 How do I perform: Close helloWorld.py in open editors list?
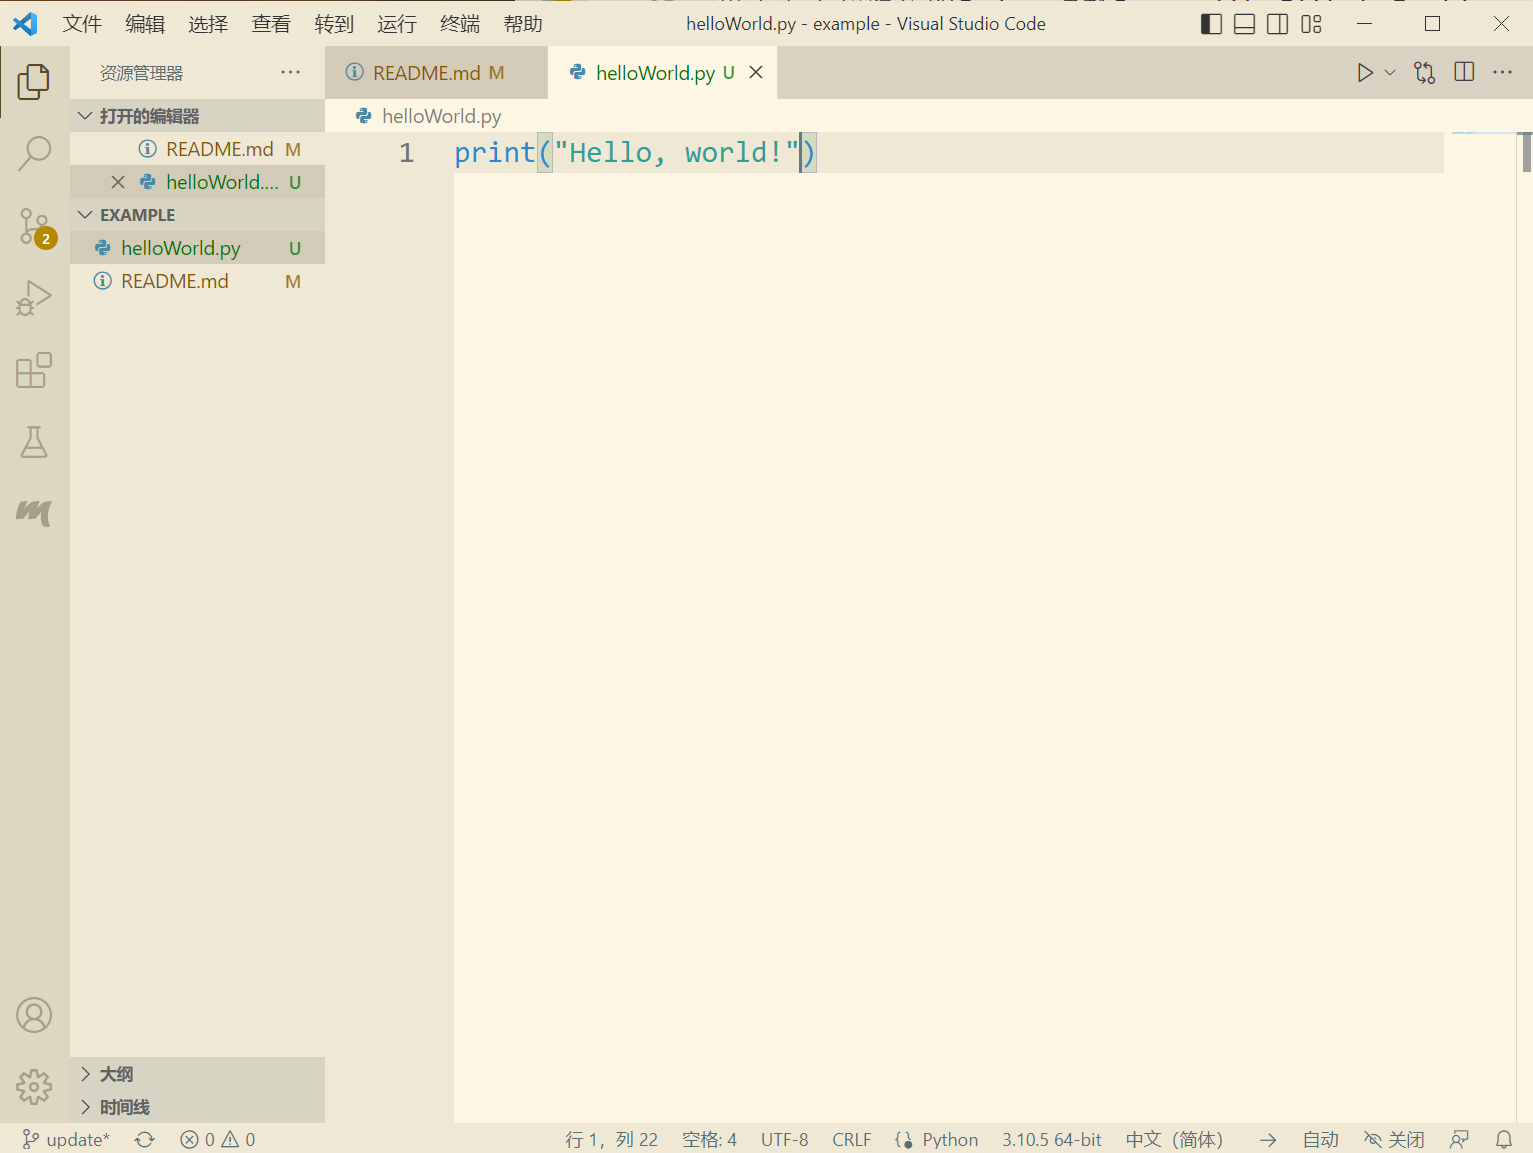(118, 182)
